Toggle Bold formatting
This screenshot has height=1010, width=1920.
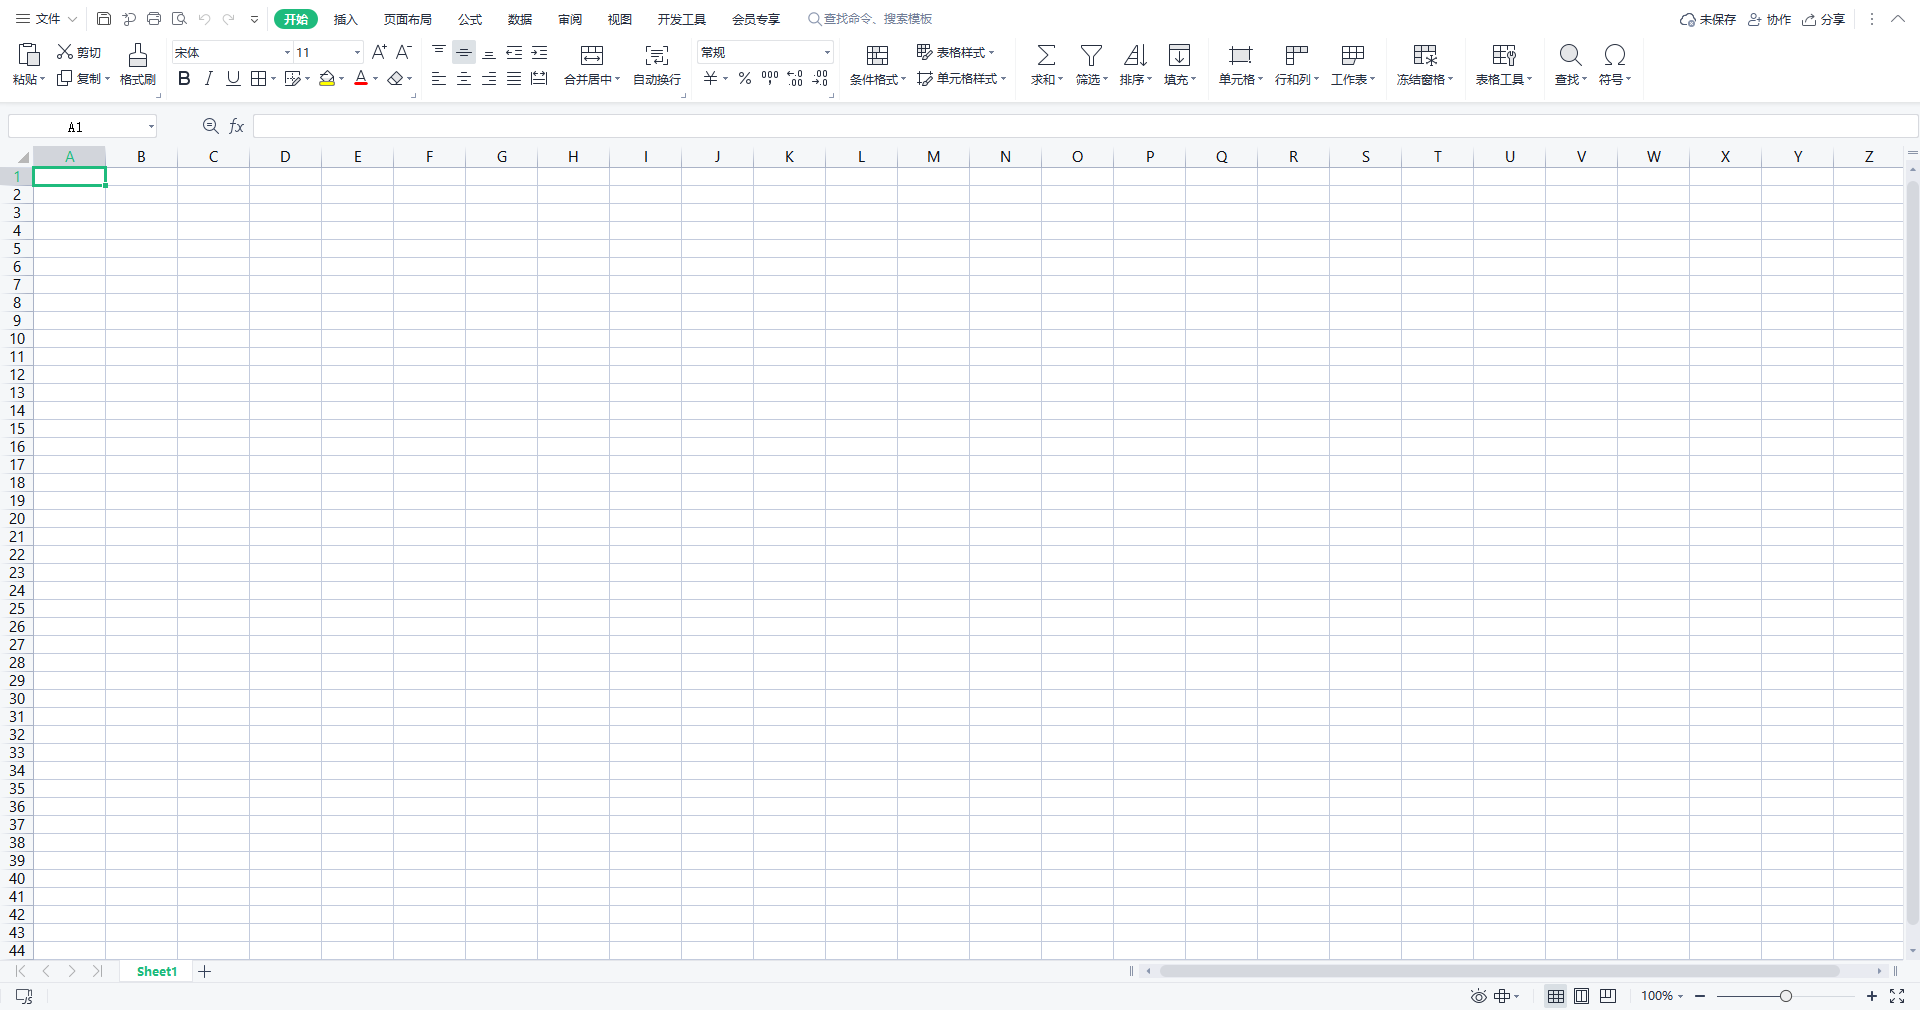[x=184, y=79]
